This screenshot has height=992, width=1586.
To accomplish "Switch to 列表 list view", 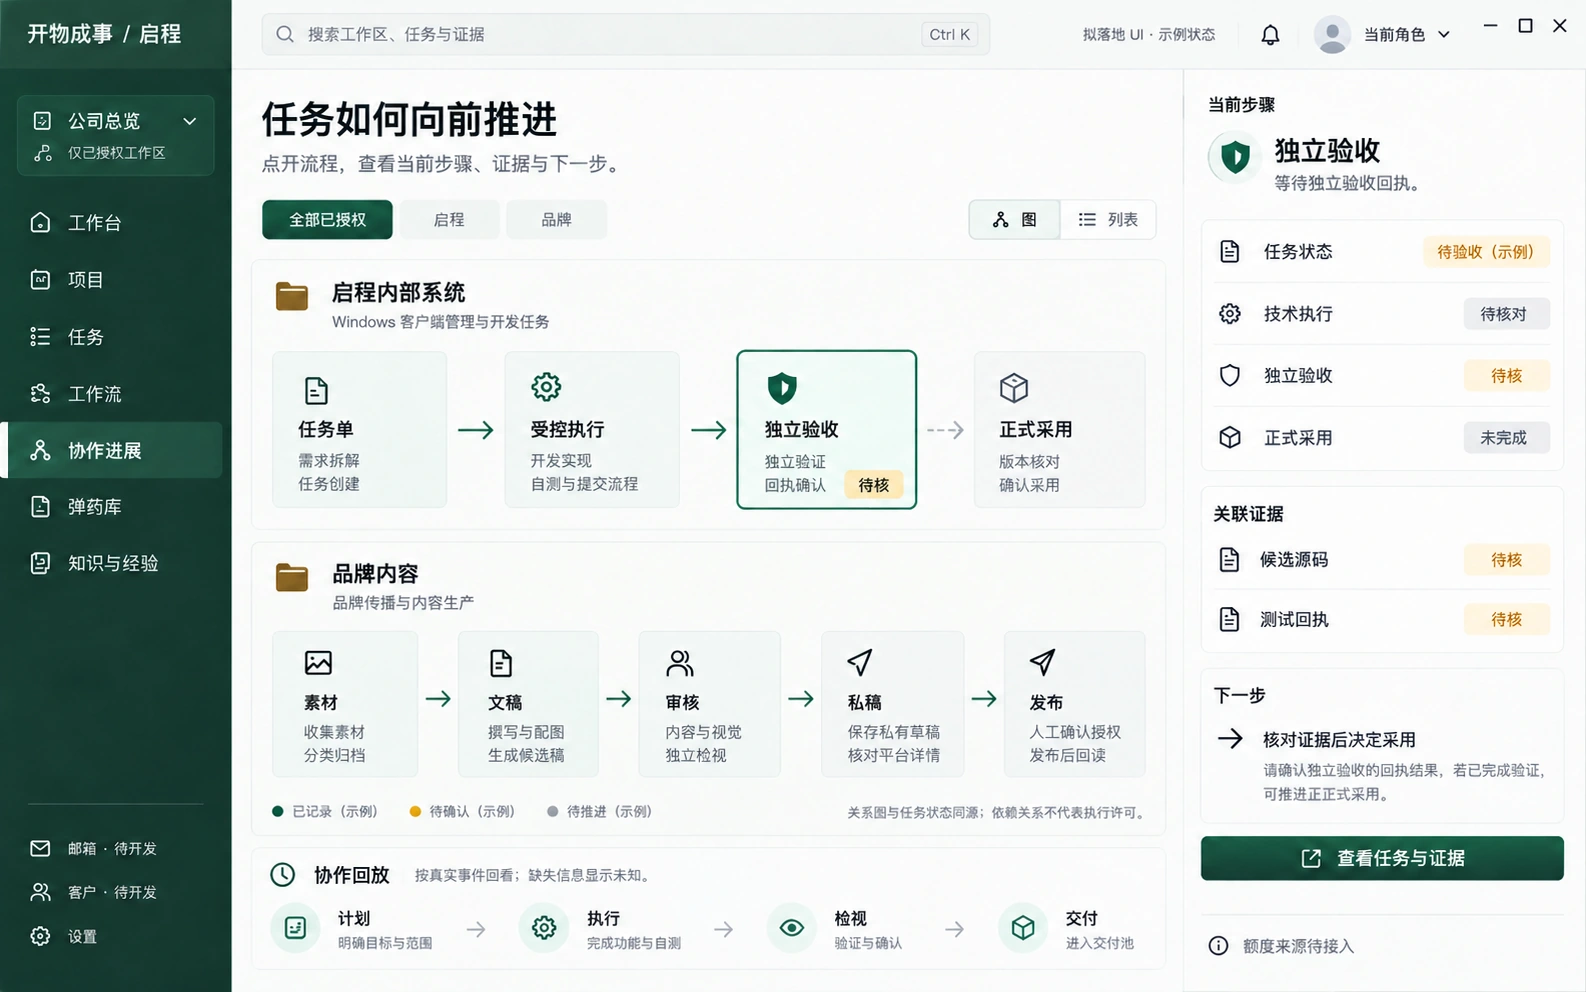I will (1108, 220).
